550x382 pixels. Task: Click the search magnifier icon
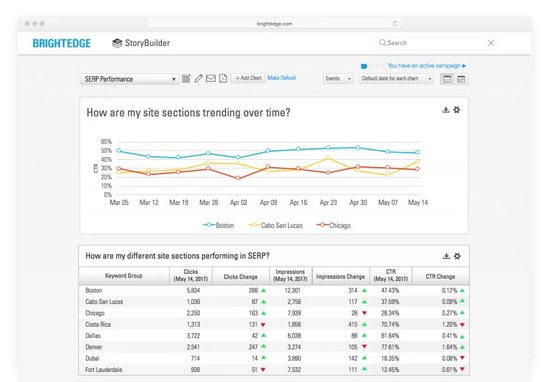pos(382,43)
